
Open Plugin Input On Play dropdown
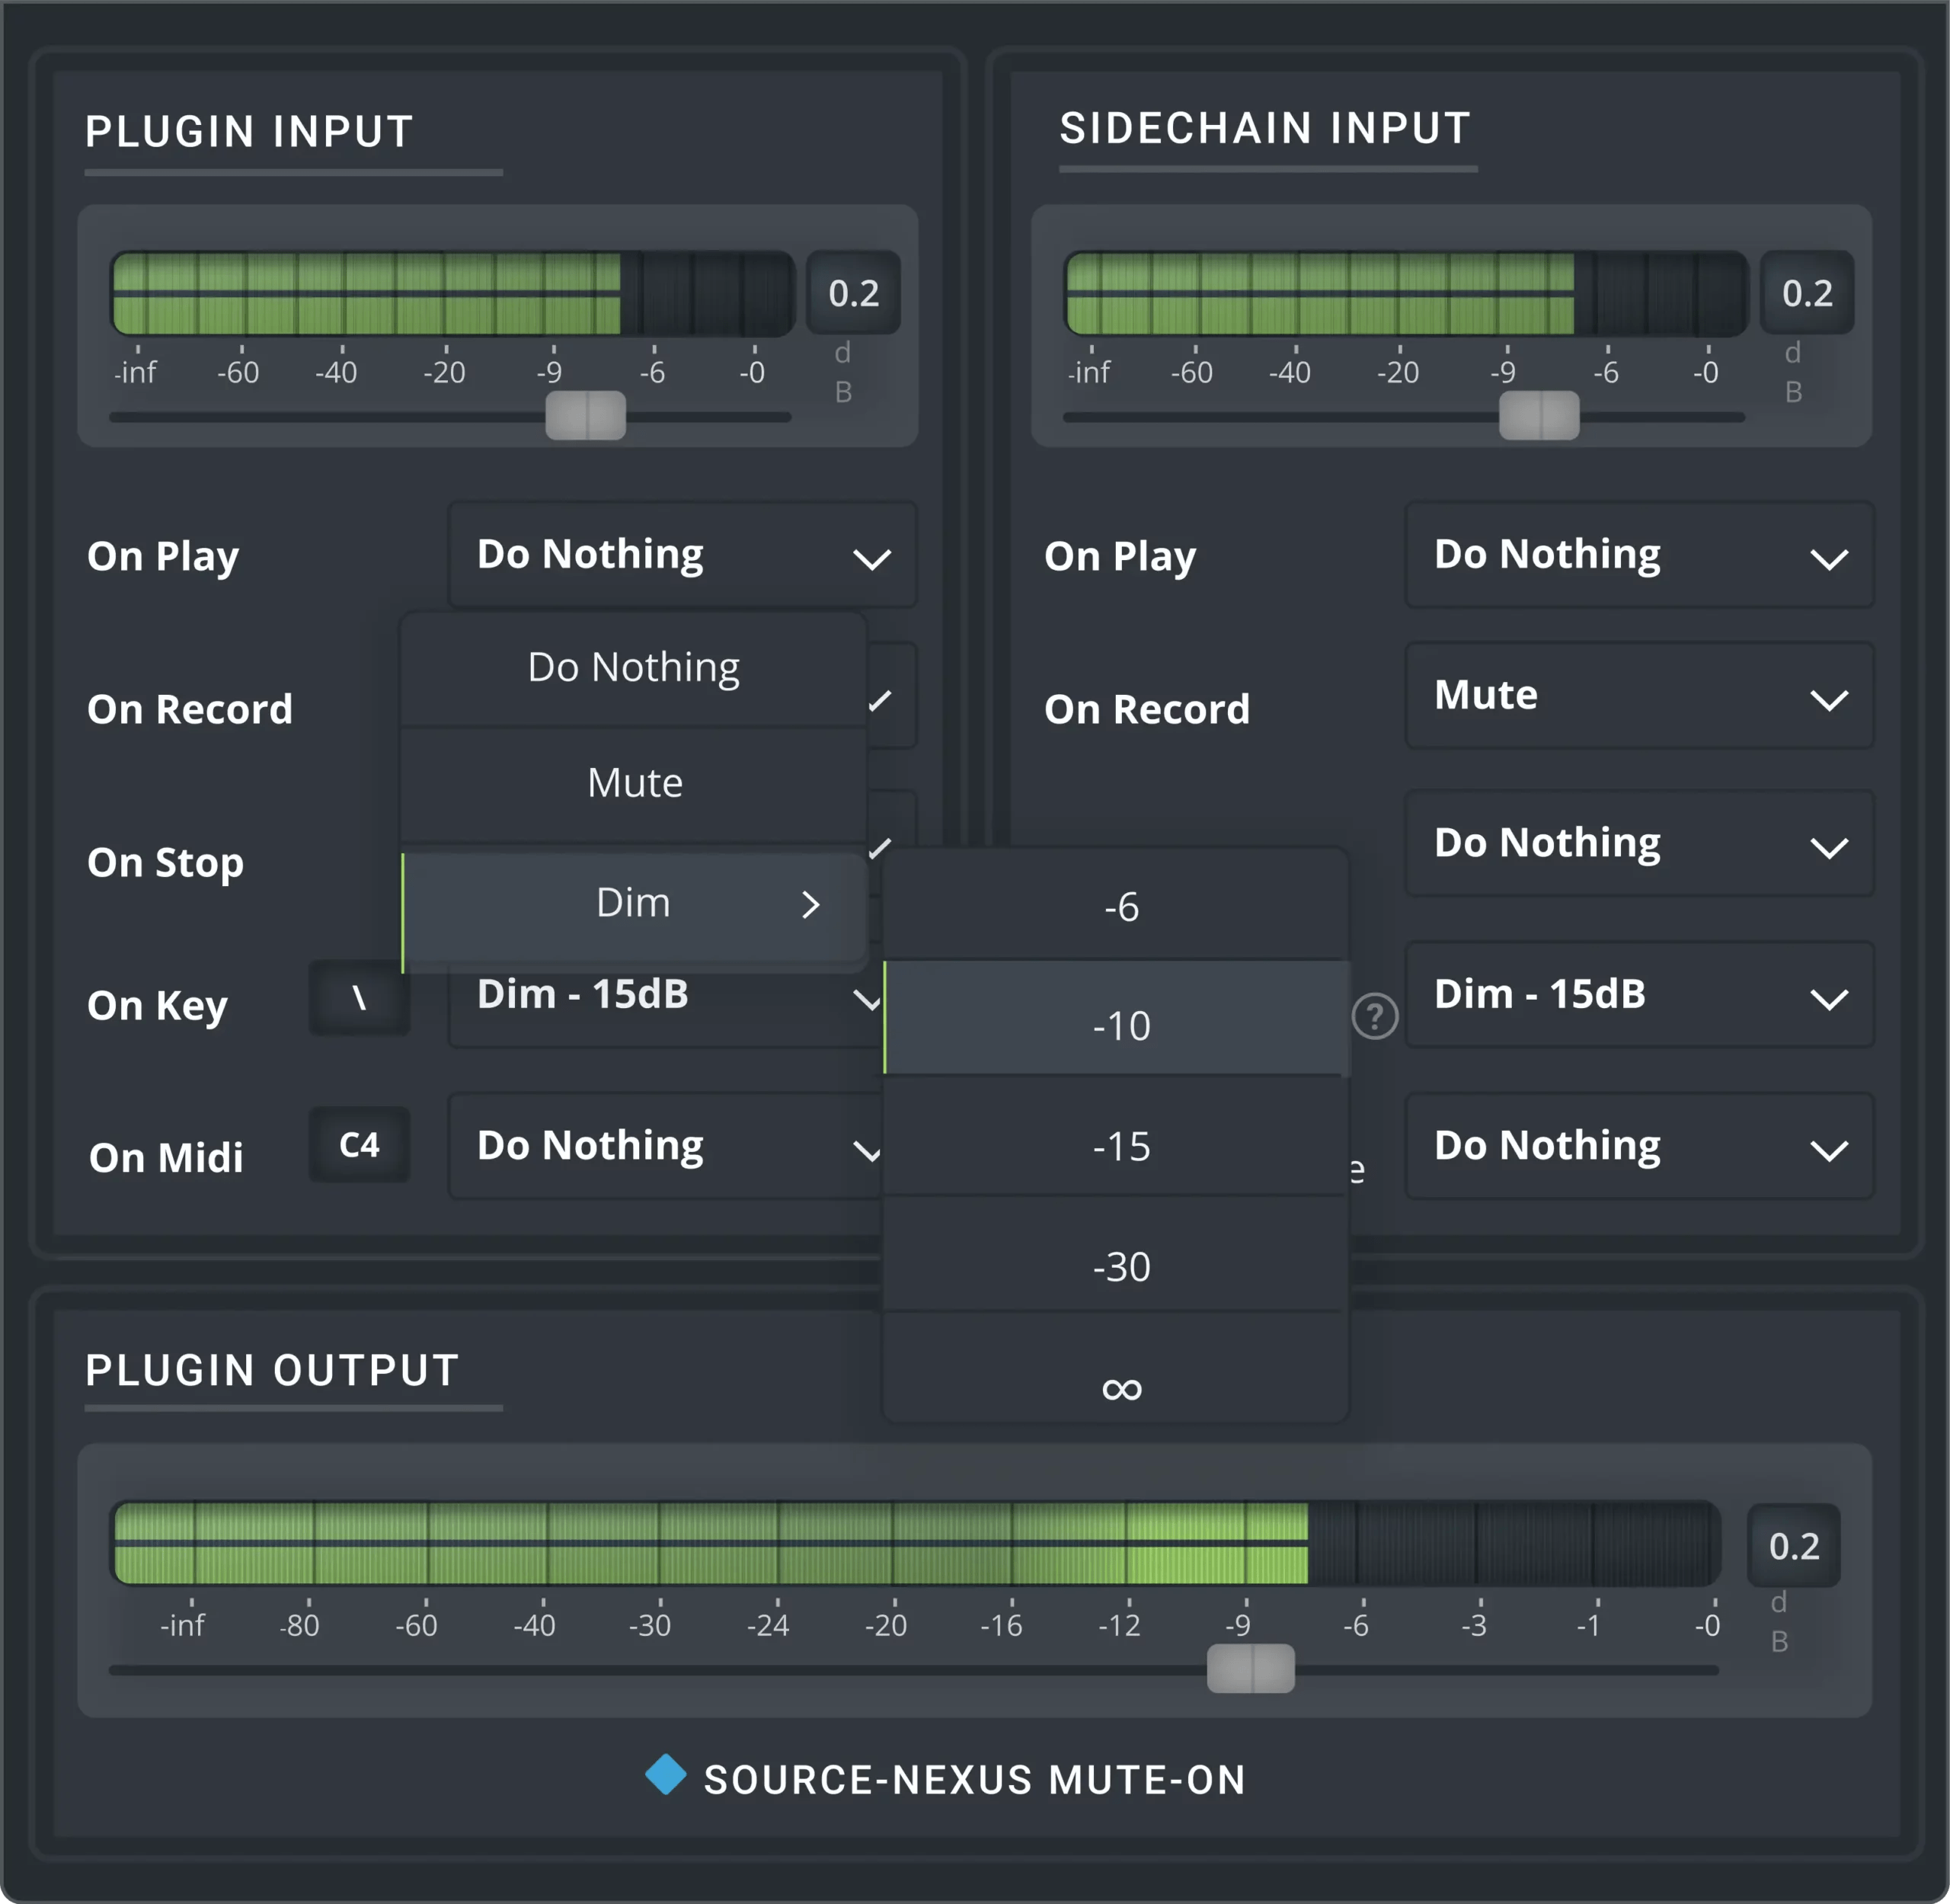click(682, 555)
